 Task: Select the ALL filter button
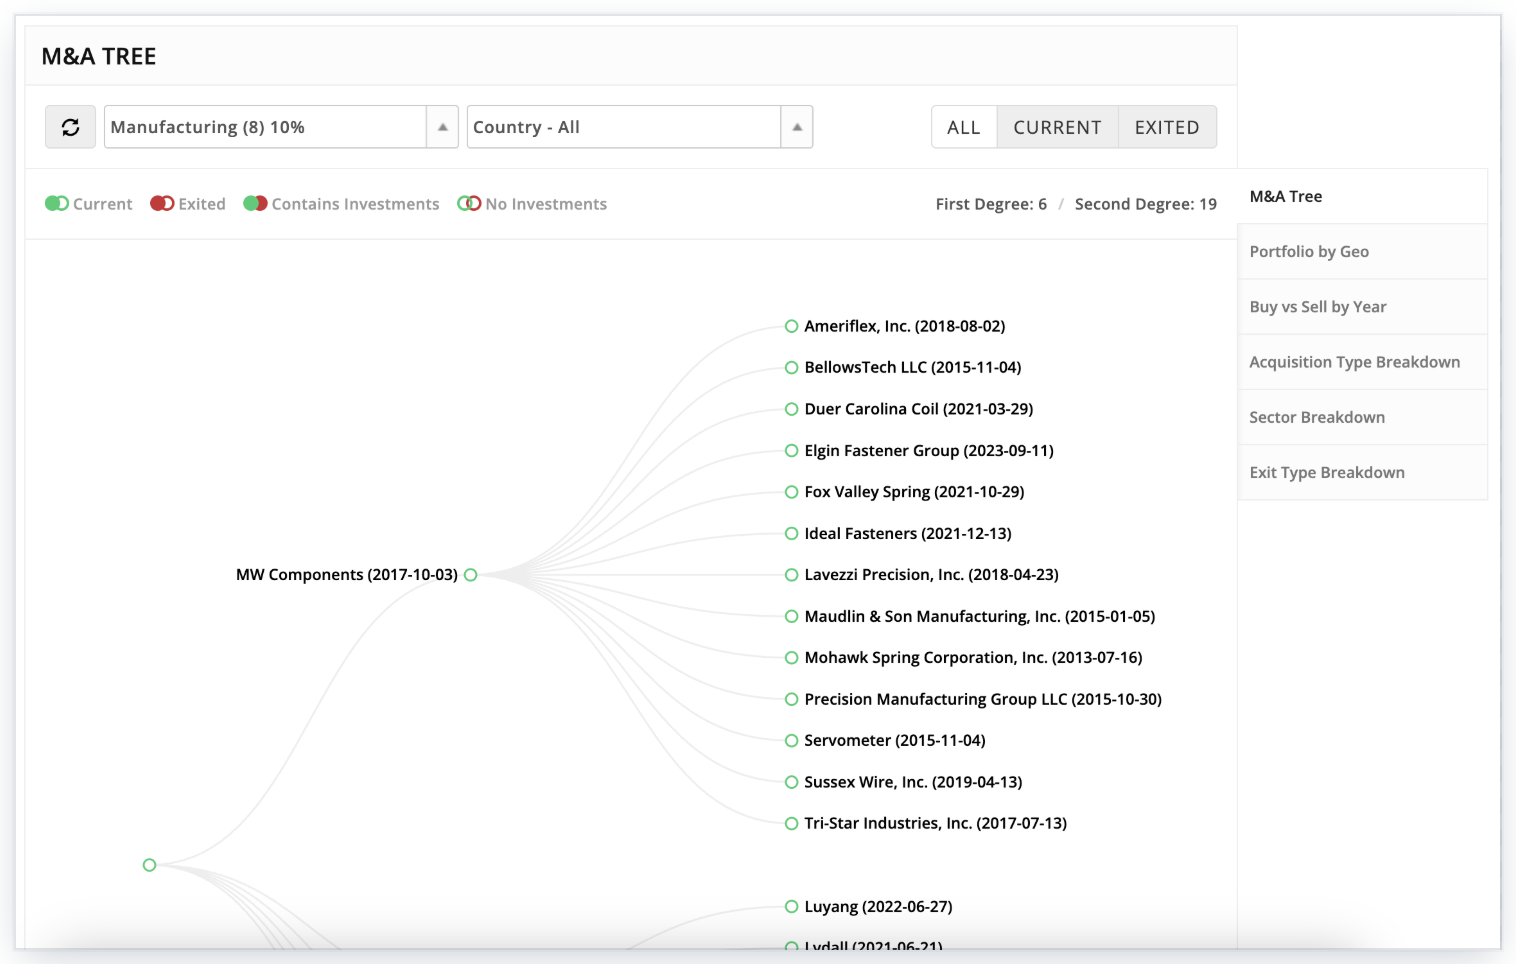pyautogui.click(x=963, y=127)
